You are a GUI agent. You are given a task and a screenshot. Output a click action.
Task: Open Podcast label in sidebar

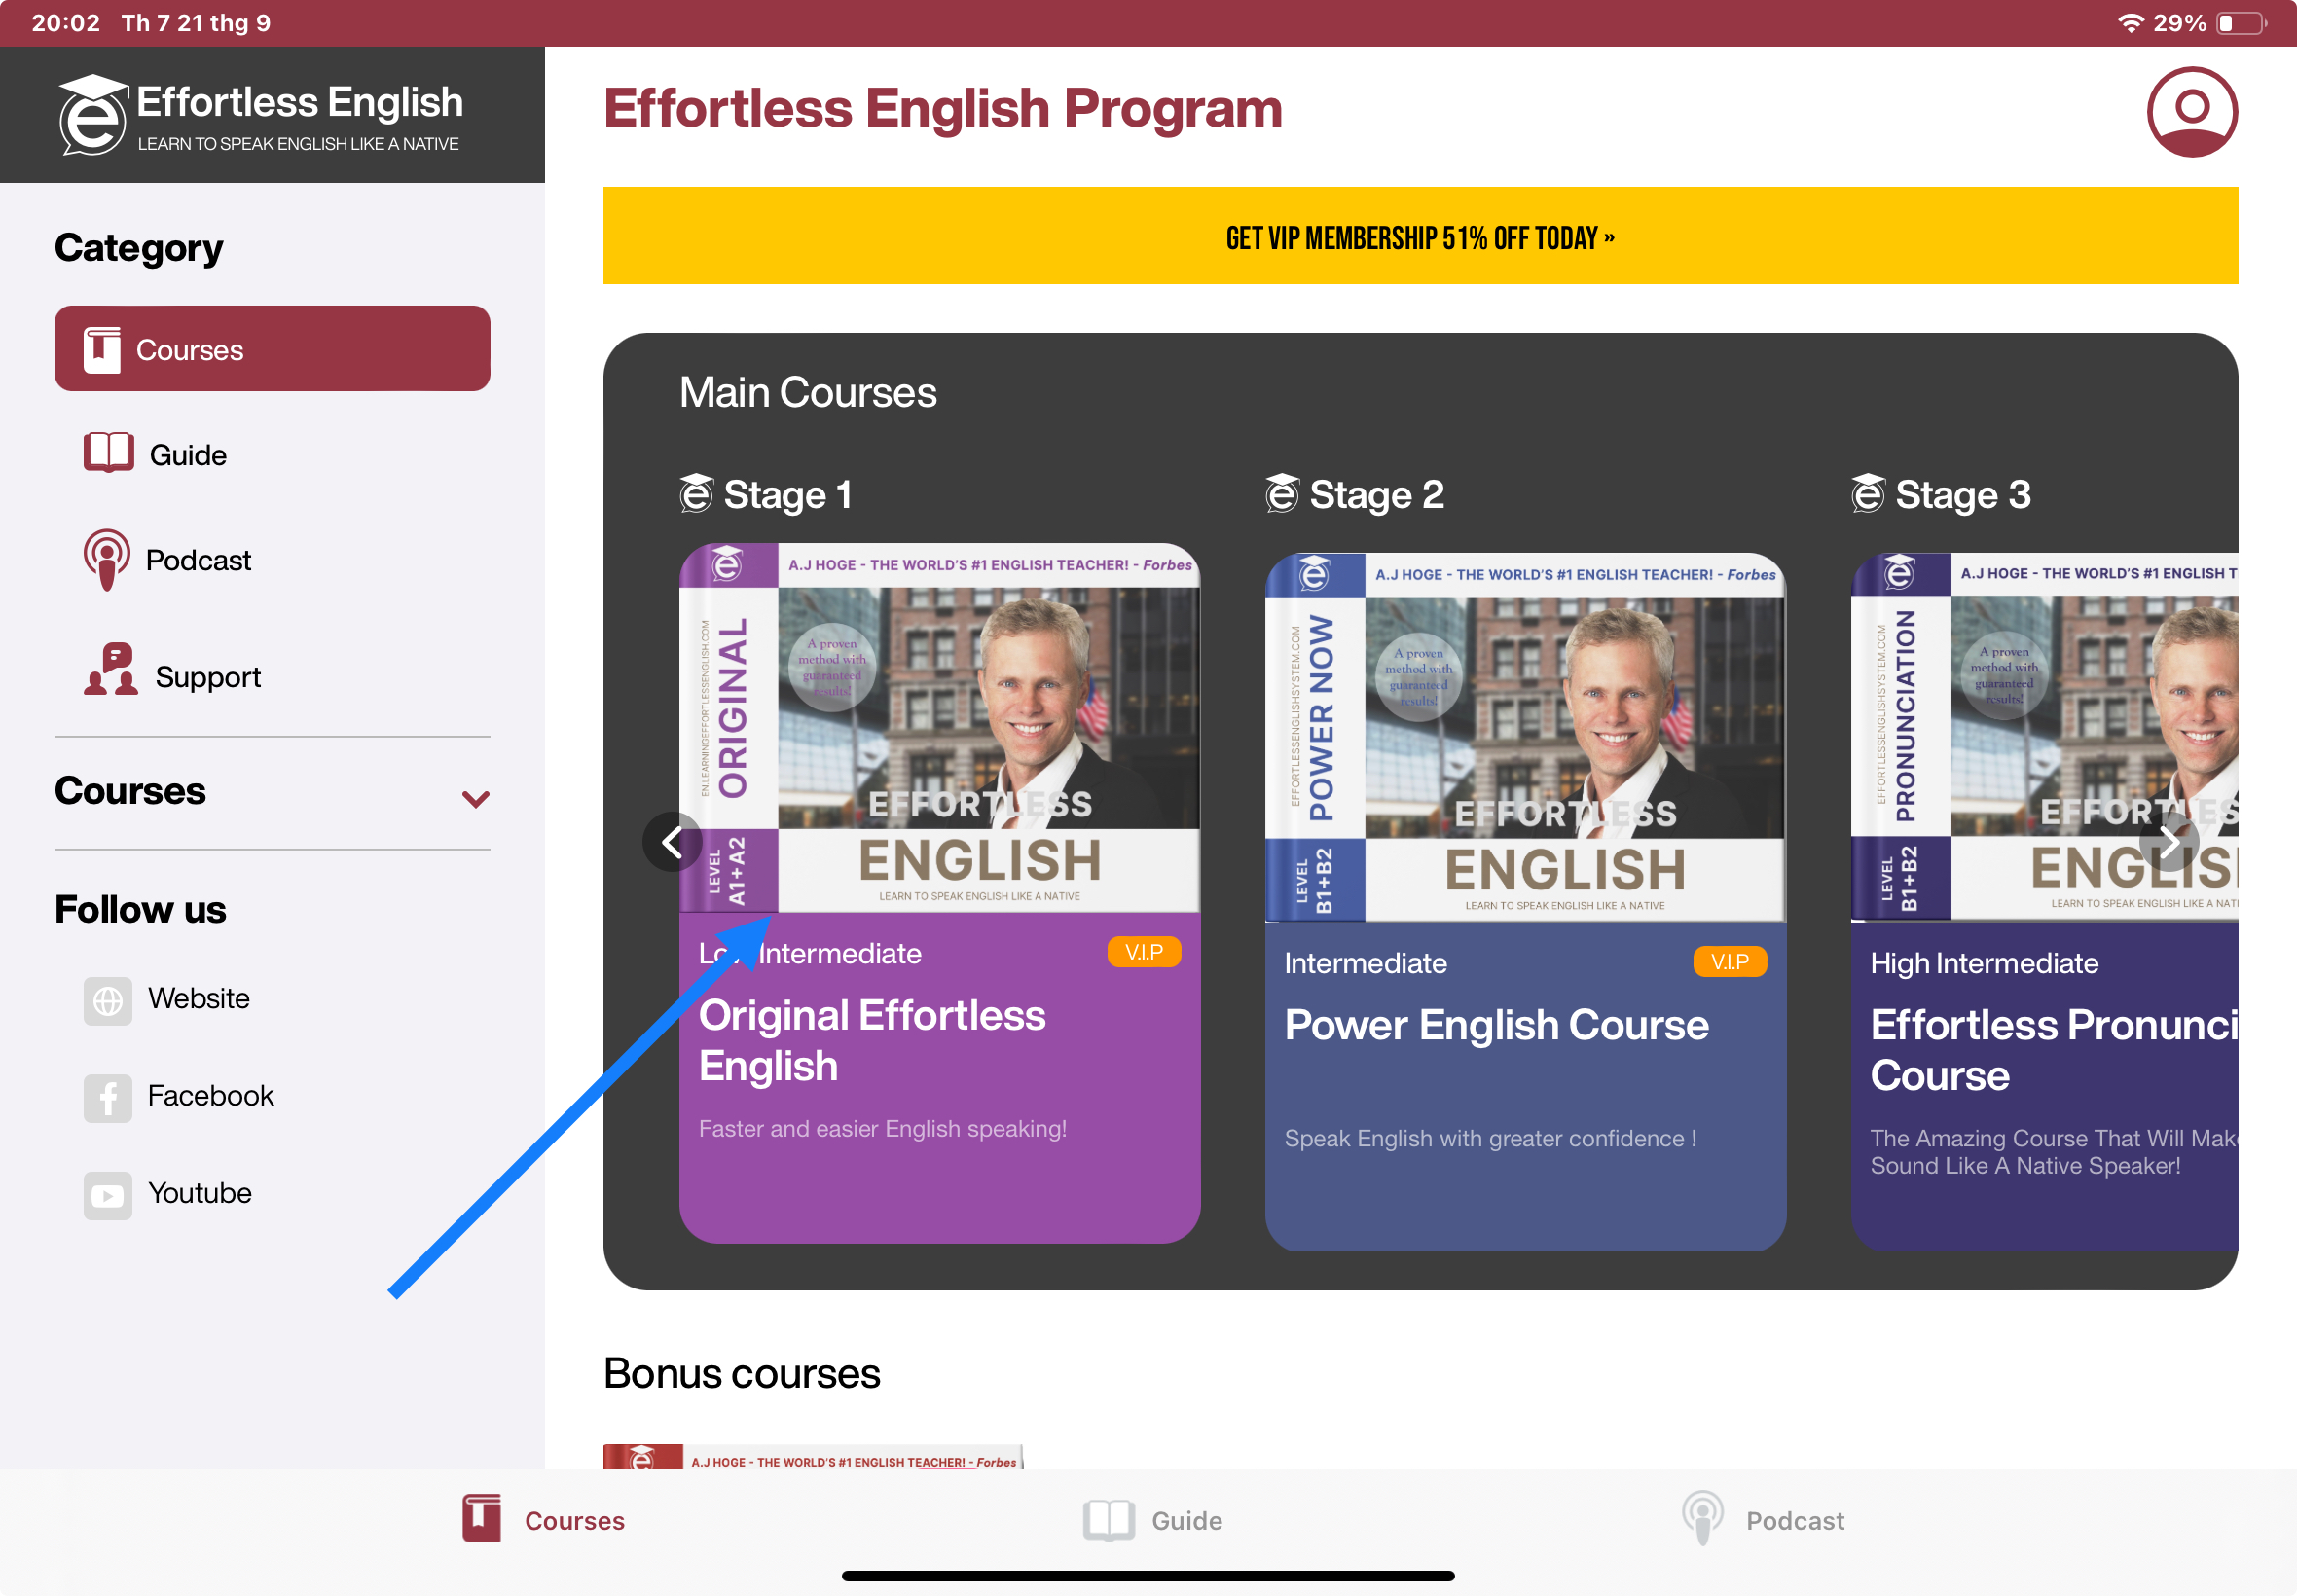coord(198,560)
